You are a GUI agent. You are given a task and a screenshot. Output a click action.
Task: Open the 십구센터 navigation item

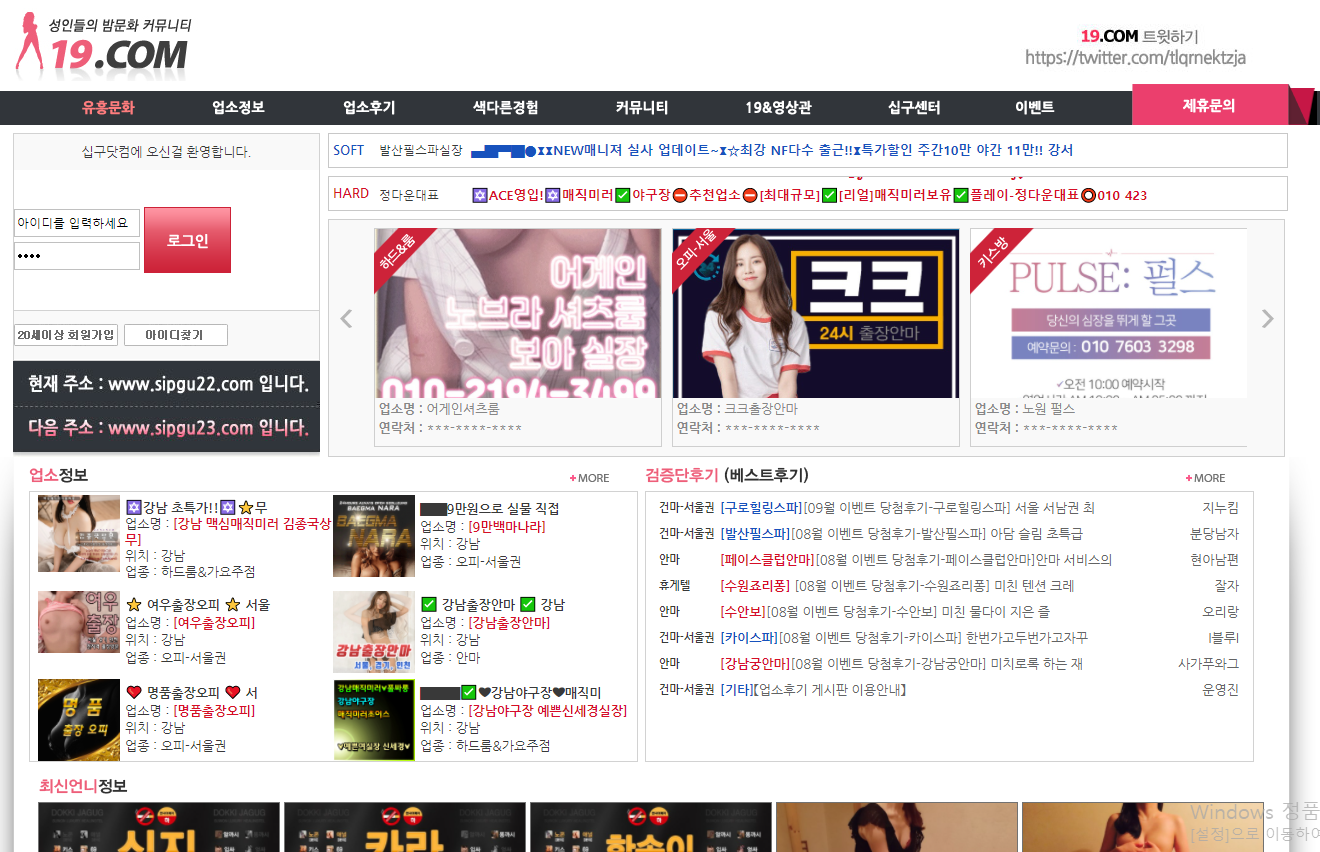coord(914,108)
